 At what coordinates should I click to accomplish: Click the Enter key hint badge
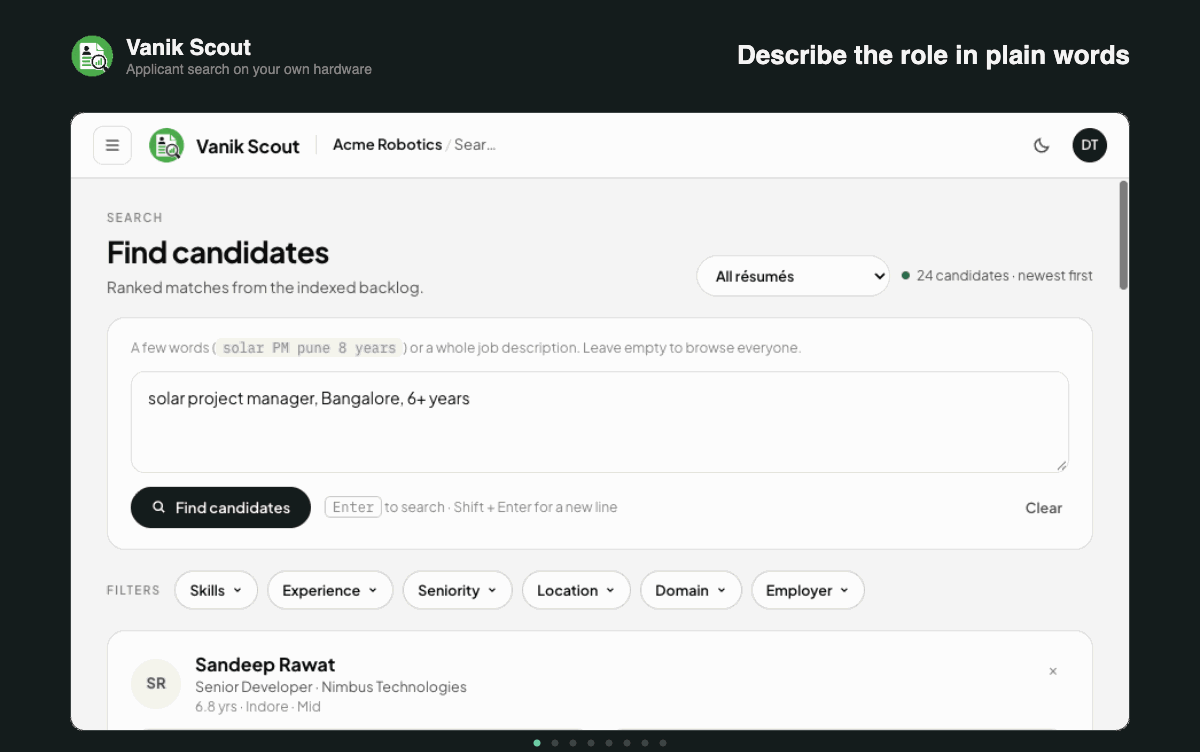(x=353, y=507)
